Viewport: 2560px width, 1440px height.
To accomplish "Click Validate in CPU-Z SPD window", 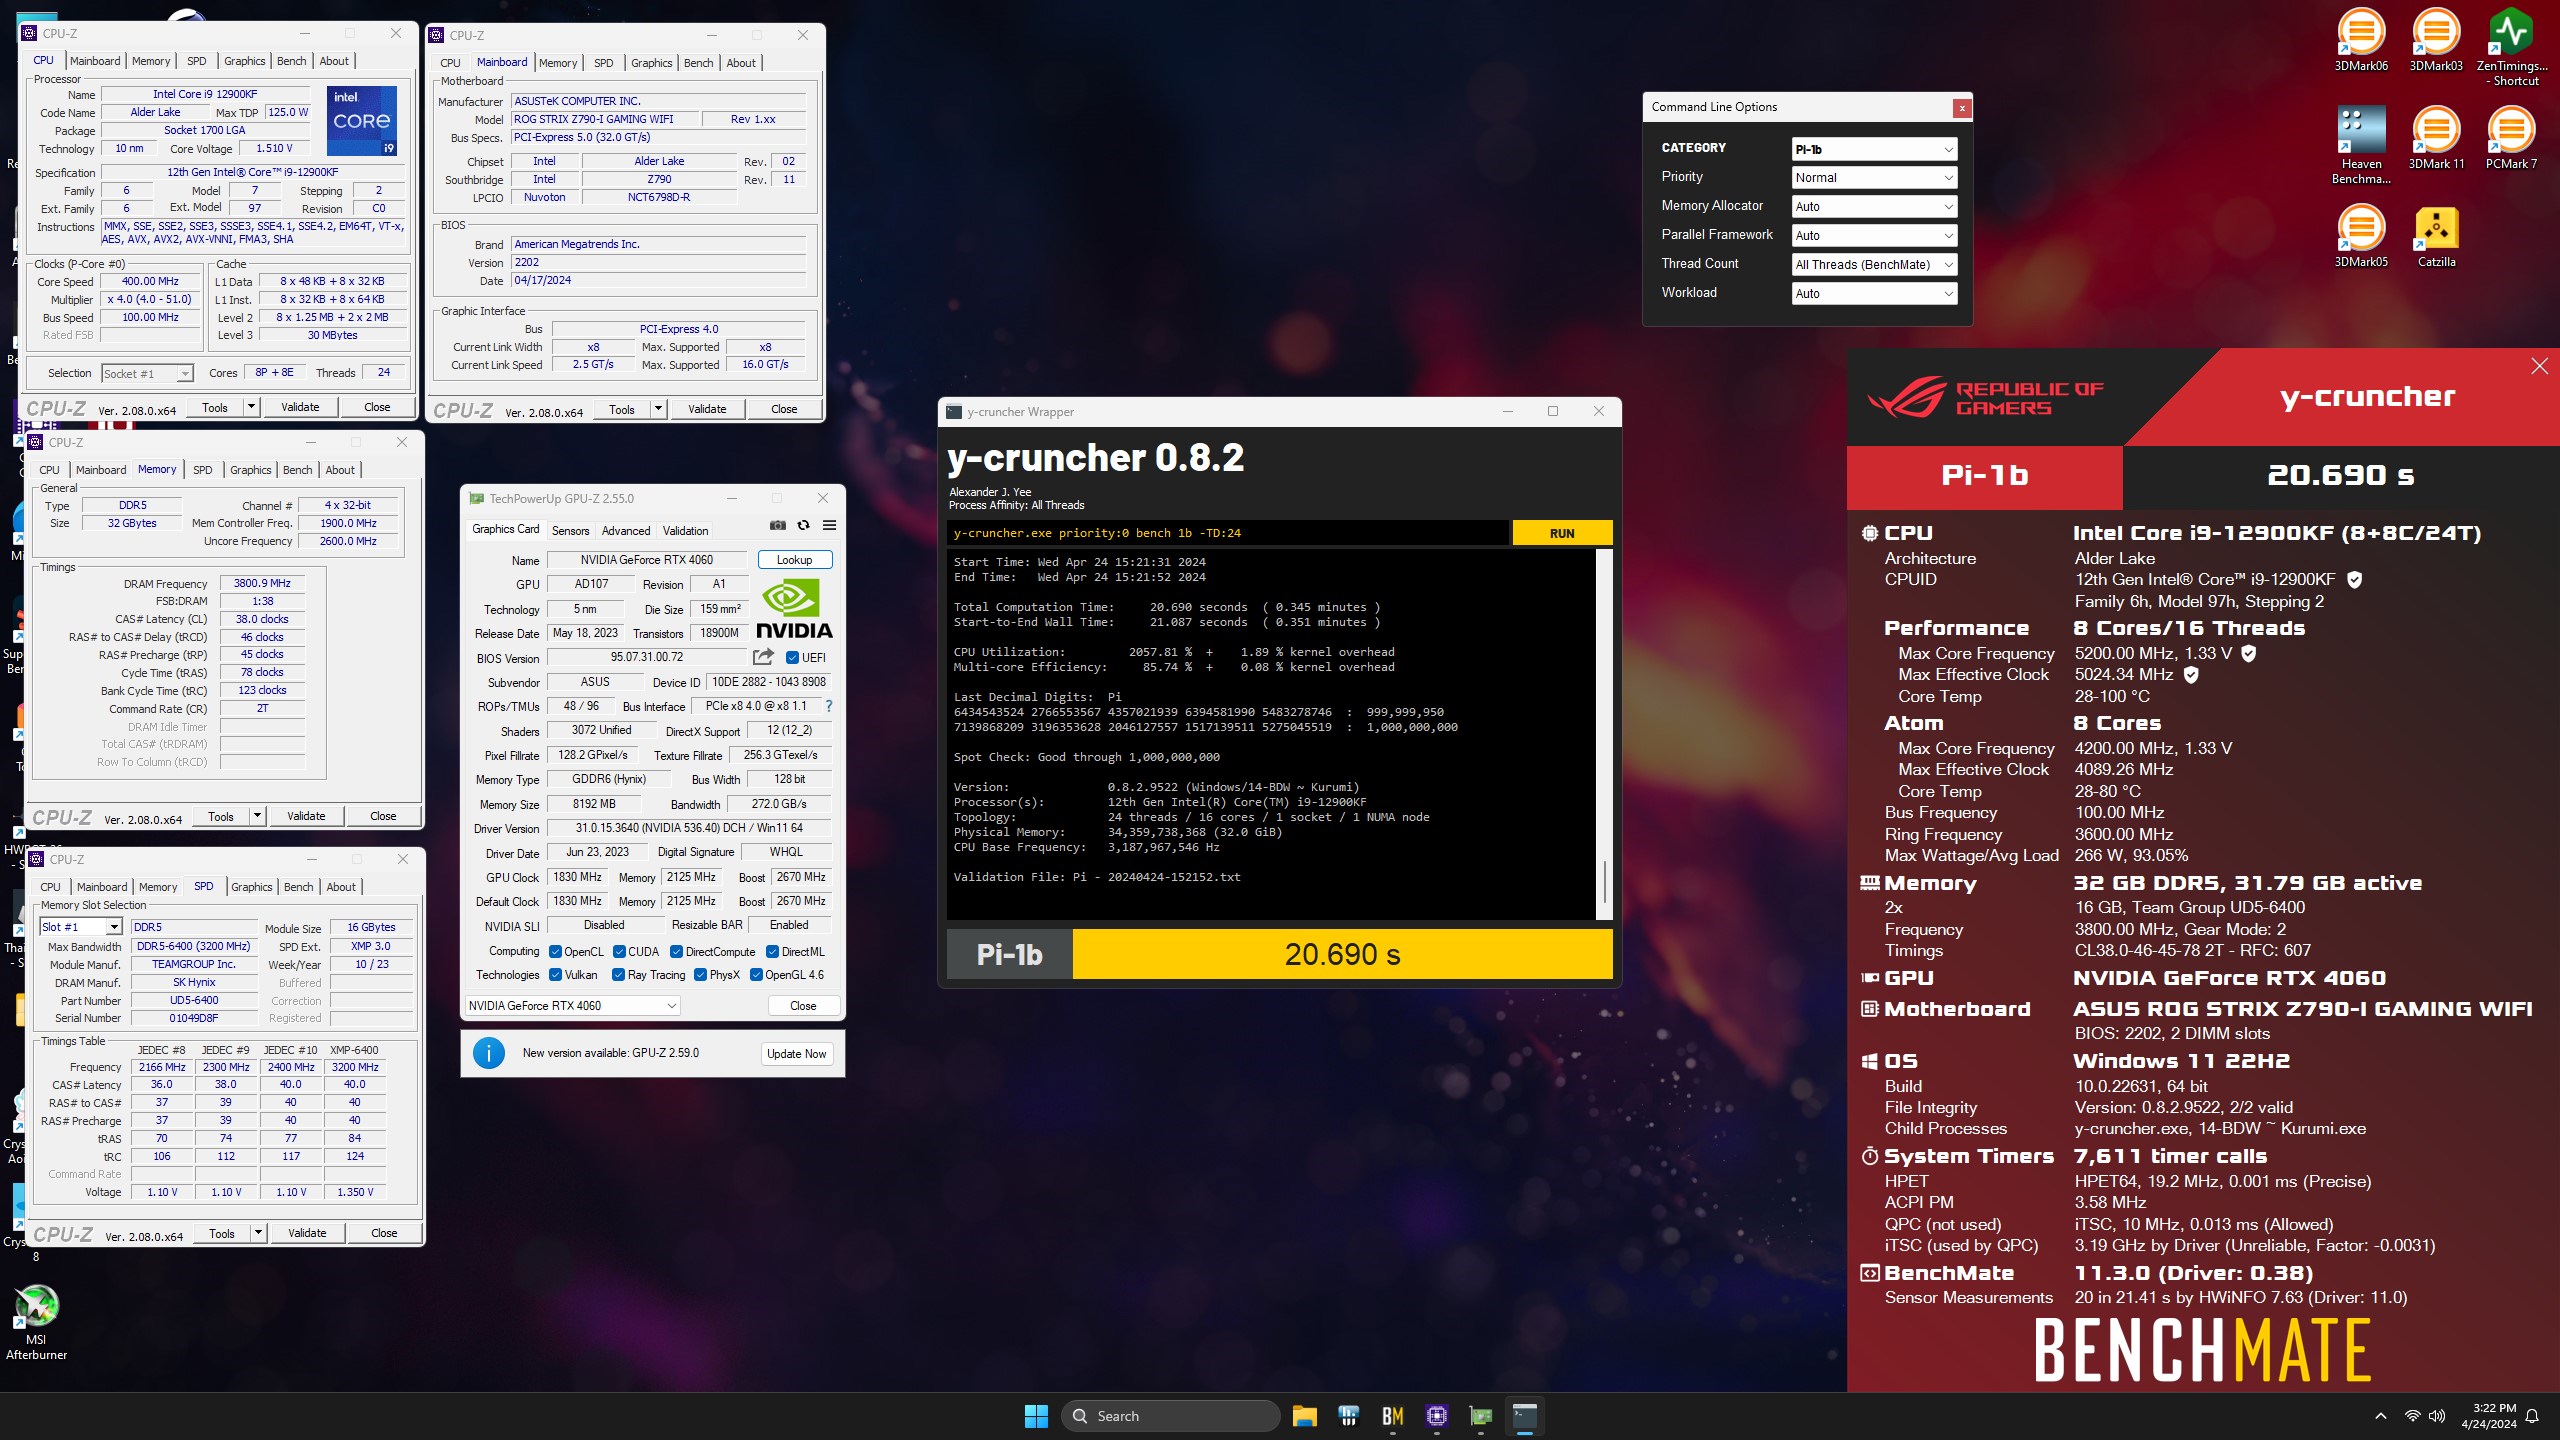I will point(307,1233).
